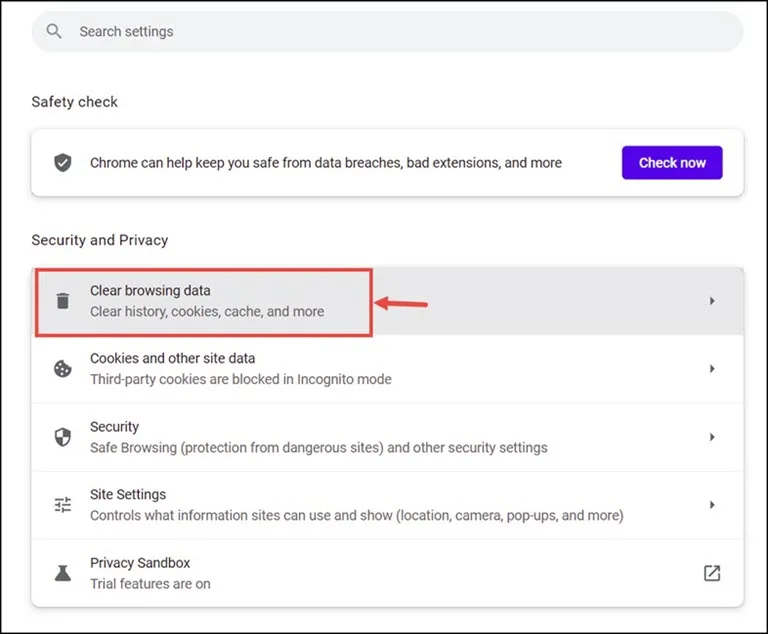Click 'Third-party cookies are blocked in Incognito mode'

pos(241,379)
